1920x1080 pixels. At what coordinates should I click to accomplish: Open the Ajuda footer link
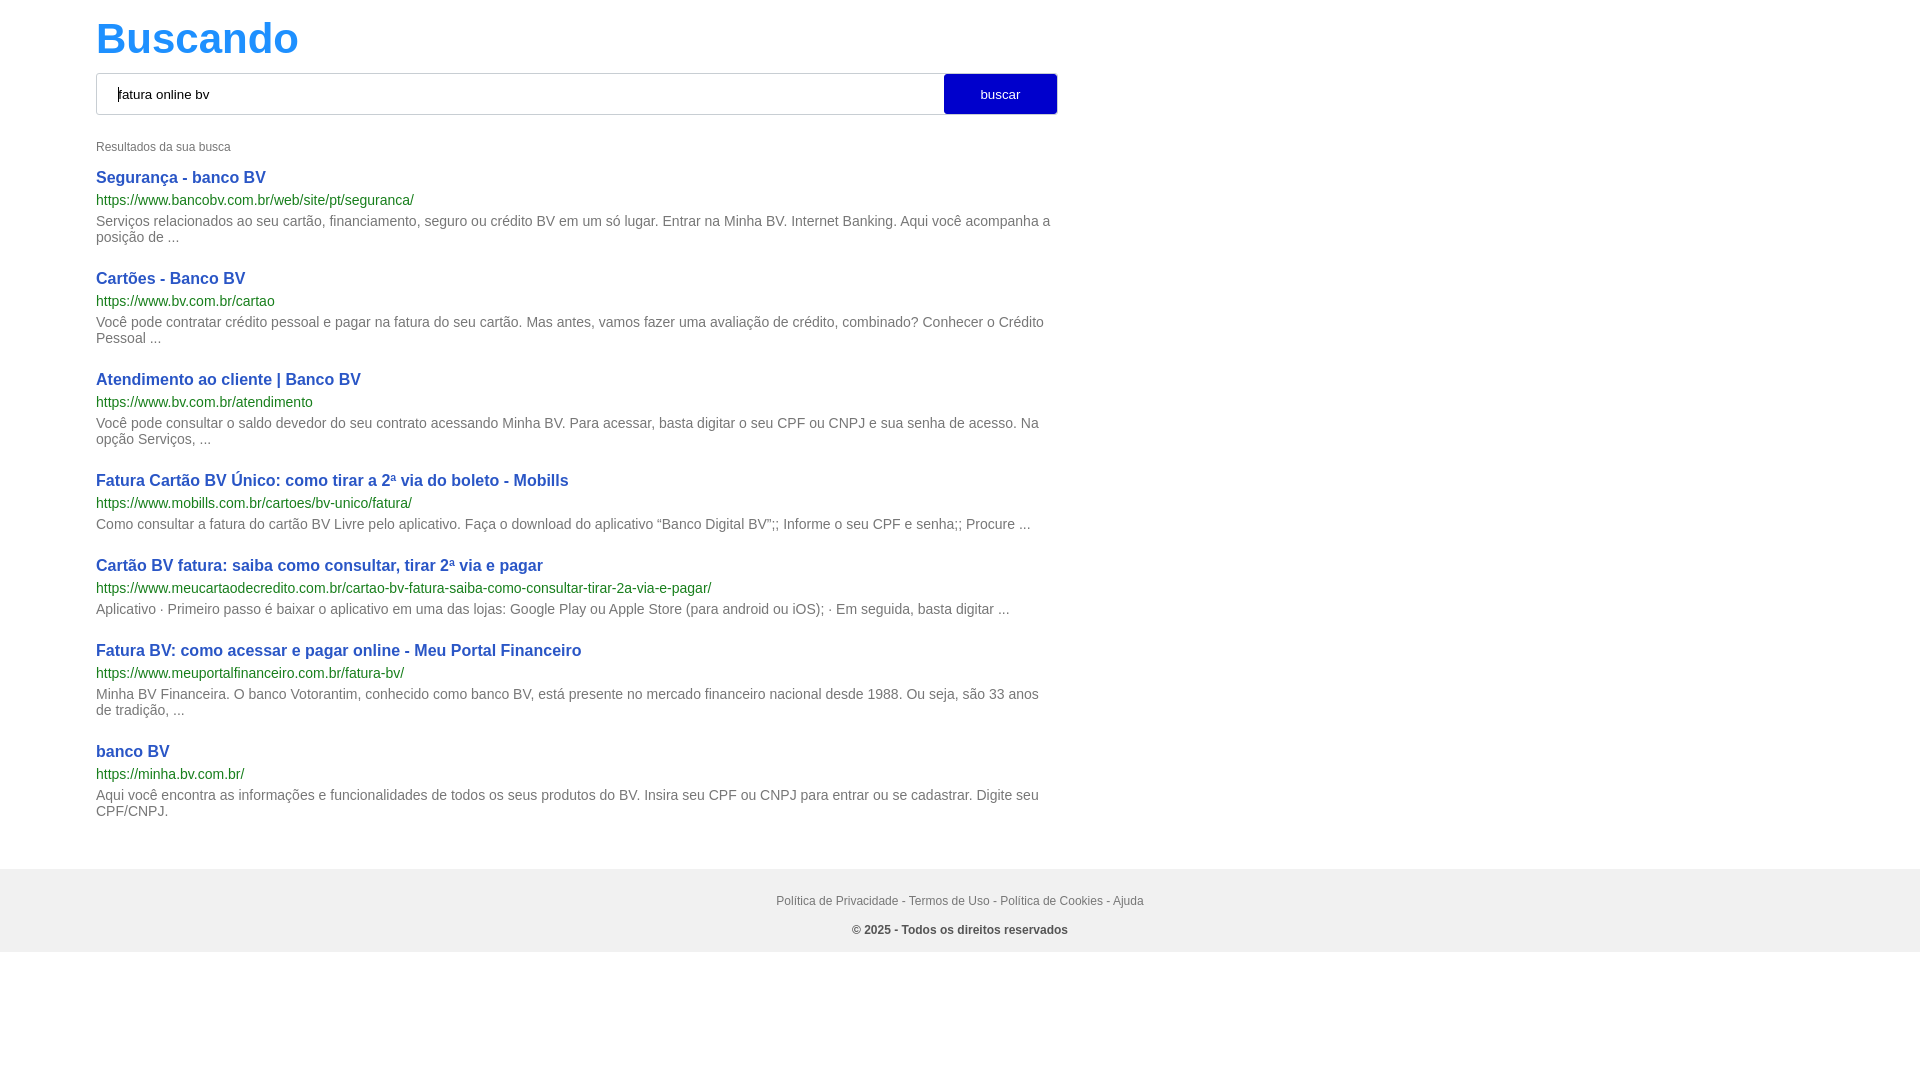coord(1128,901)
